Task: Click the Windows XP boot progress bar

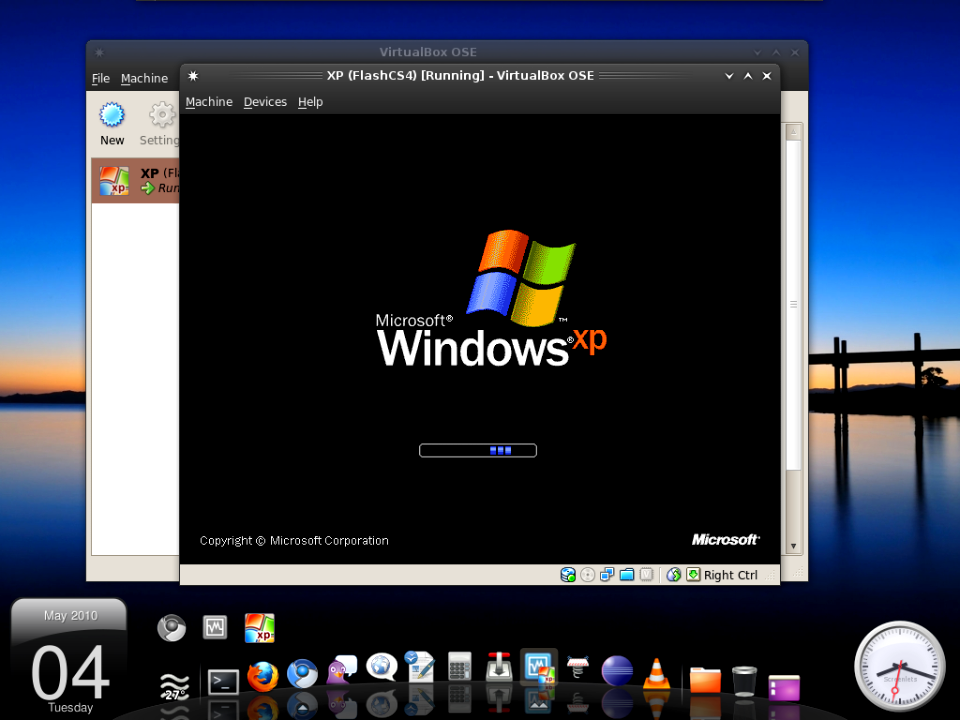Action: [x=478, y=451]
